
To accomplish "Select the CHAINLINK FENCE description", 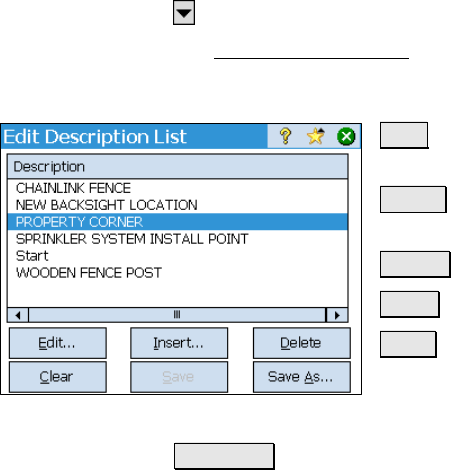I will tap(178, 188).
